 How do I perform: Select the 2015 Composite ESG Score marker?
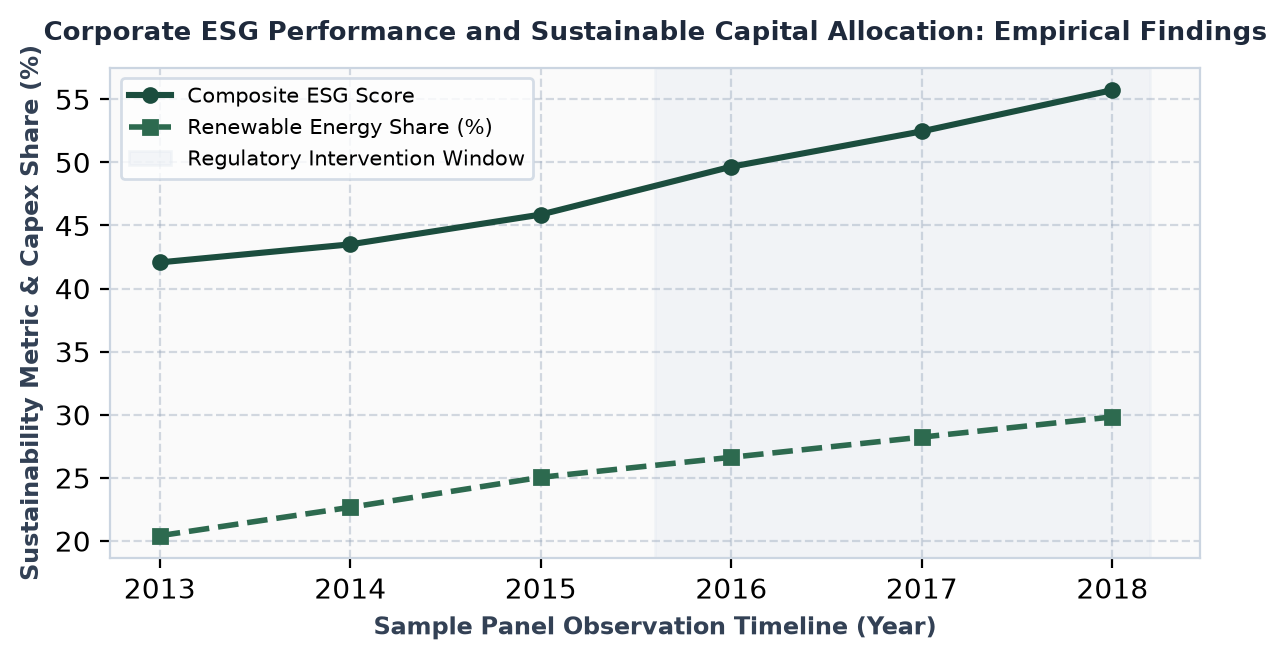541,215
